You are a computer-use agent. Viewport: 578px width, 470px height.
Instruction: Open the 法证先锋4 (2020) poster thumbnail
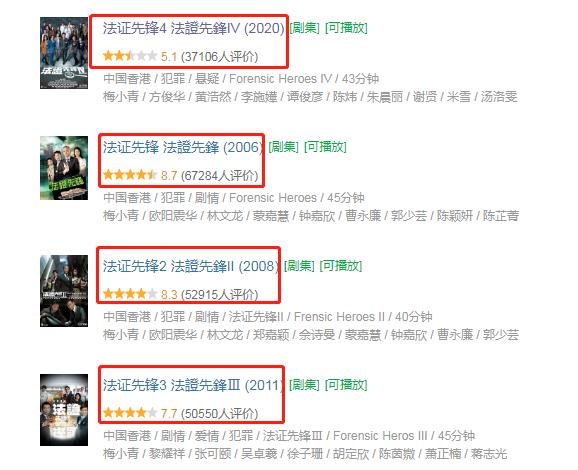pyautogui.click(x=64, y=53)
